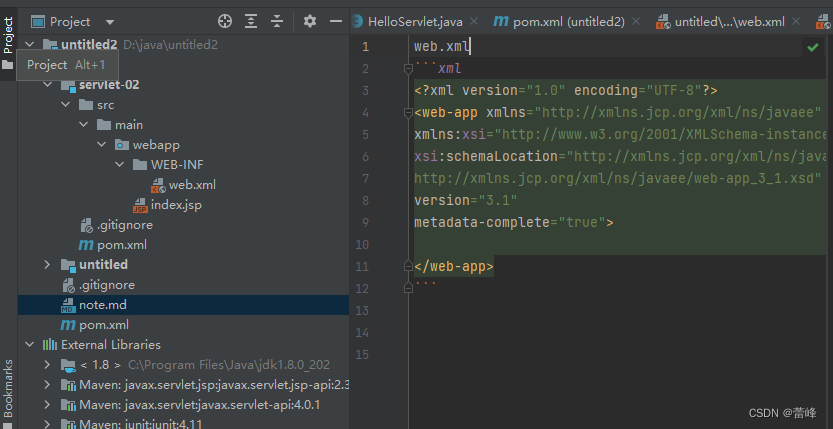Select the webapp folder row

point(183,144)
